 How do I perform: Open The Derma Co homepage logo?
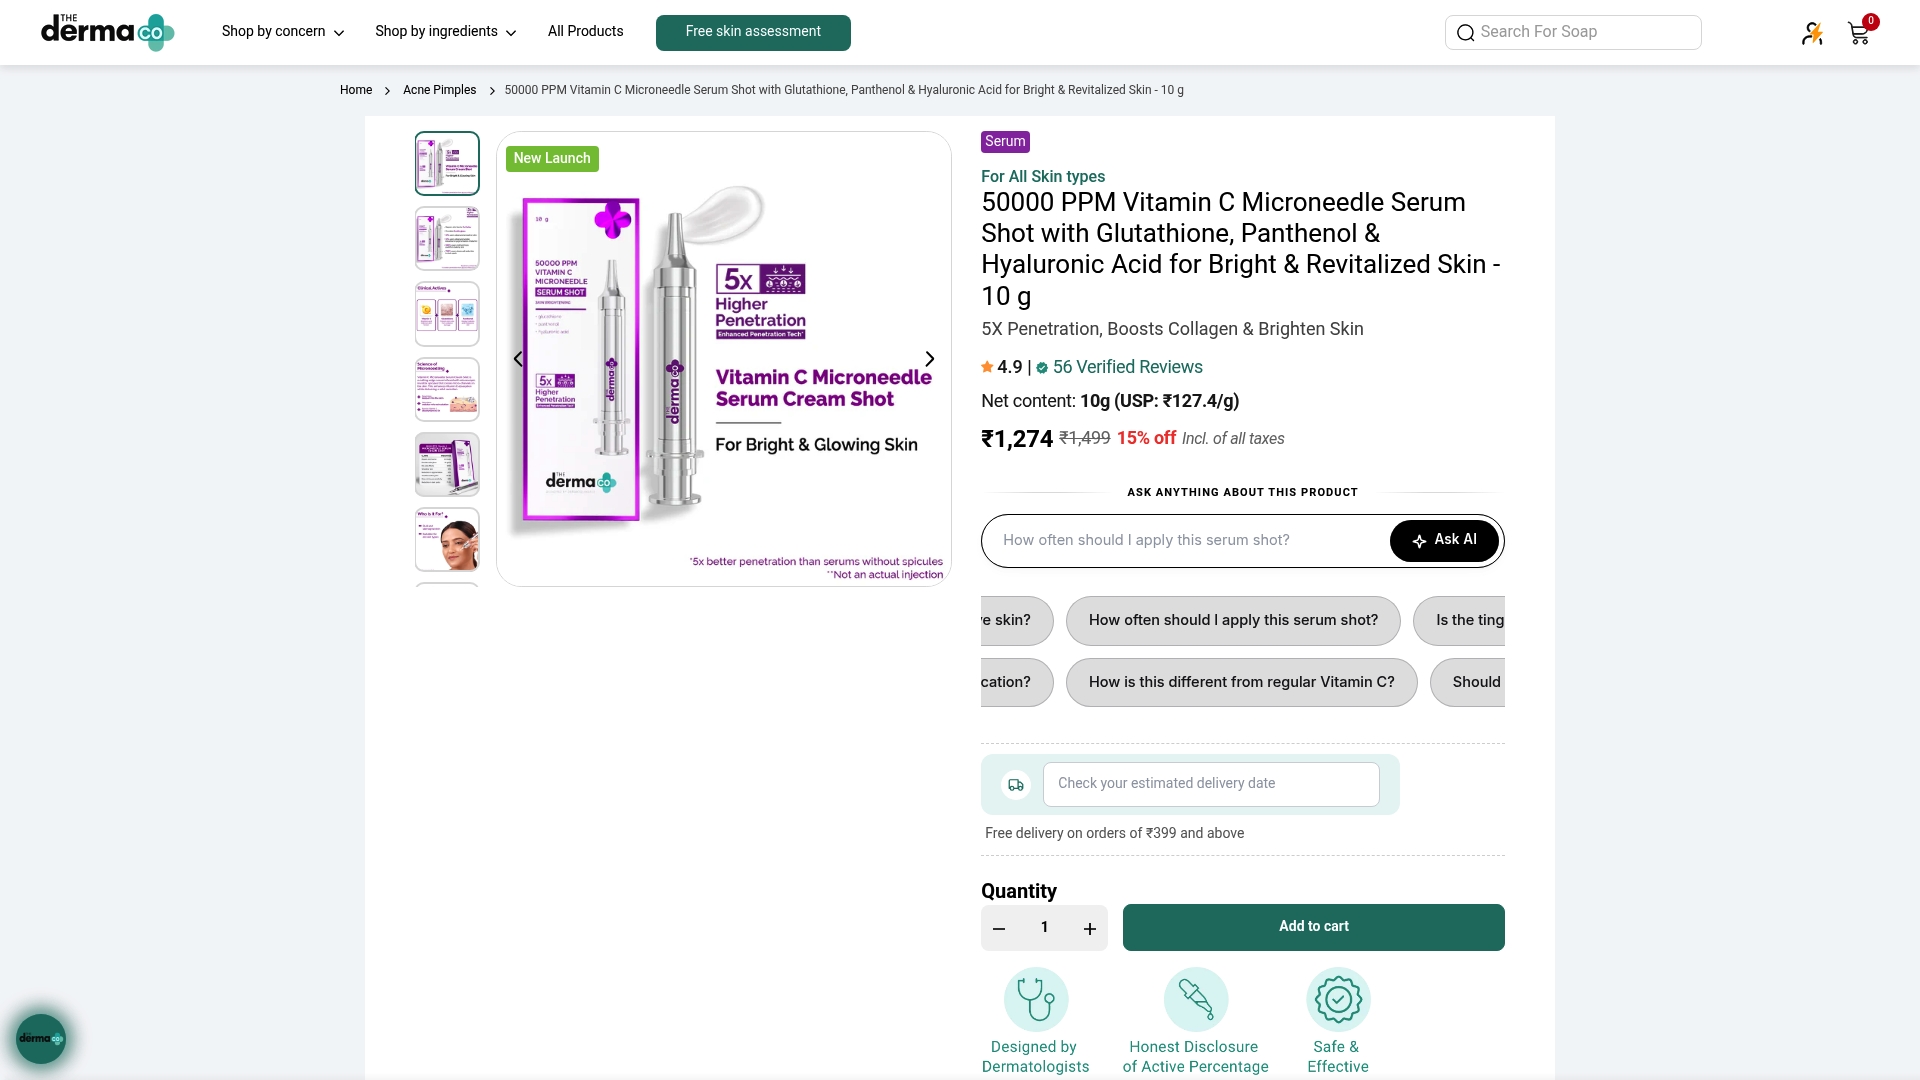[x=108, y=32]
